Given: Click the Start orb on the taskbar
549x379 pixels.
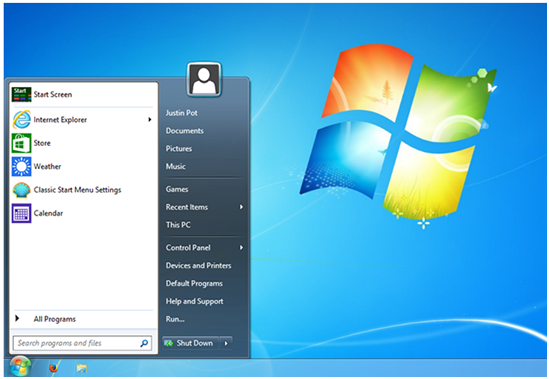Looking at the screenshot, I should pyautogui.click(x=20, y=367).
